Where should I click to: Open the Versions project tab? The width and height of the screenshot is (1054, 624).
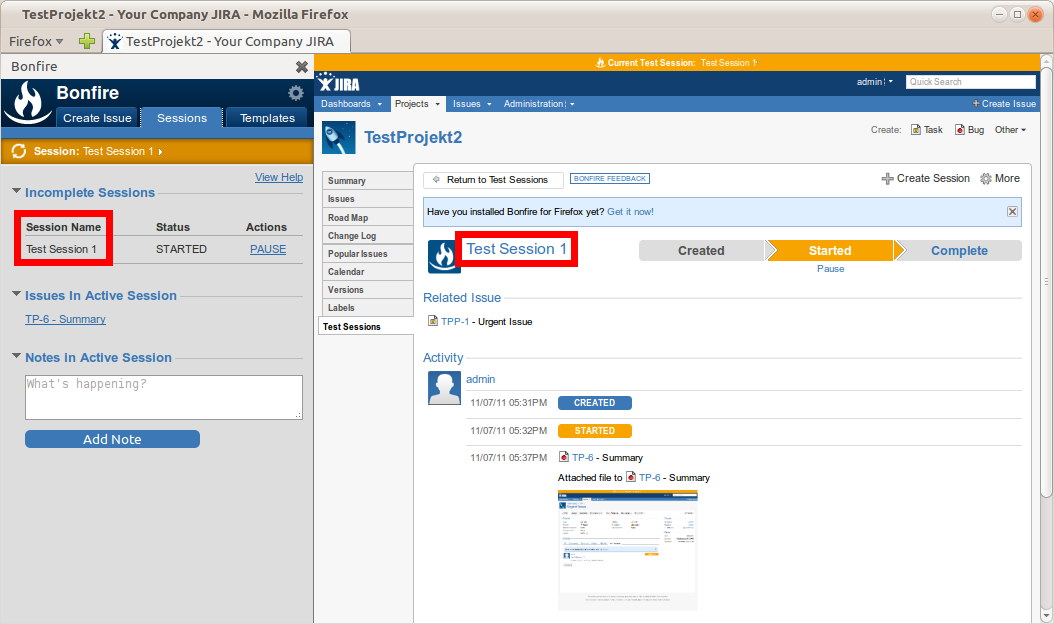tap(368, 290)
